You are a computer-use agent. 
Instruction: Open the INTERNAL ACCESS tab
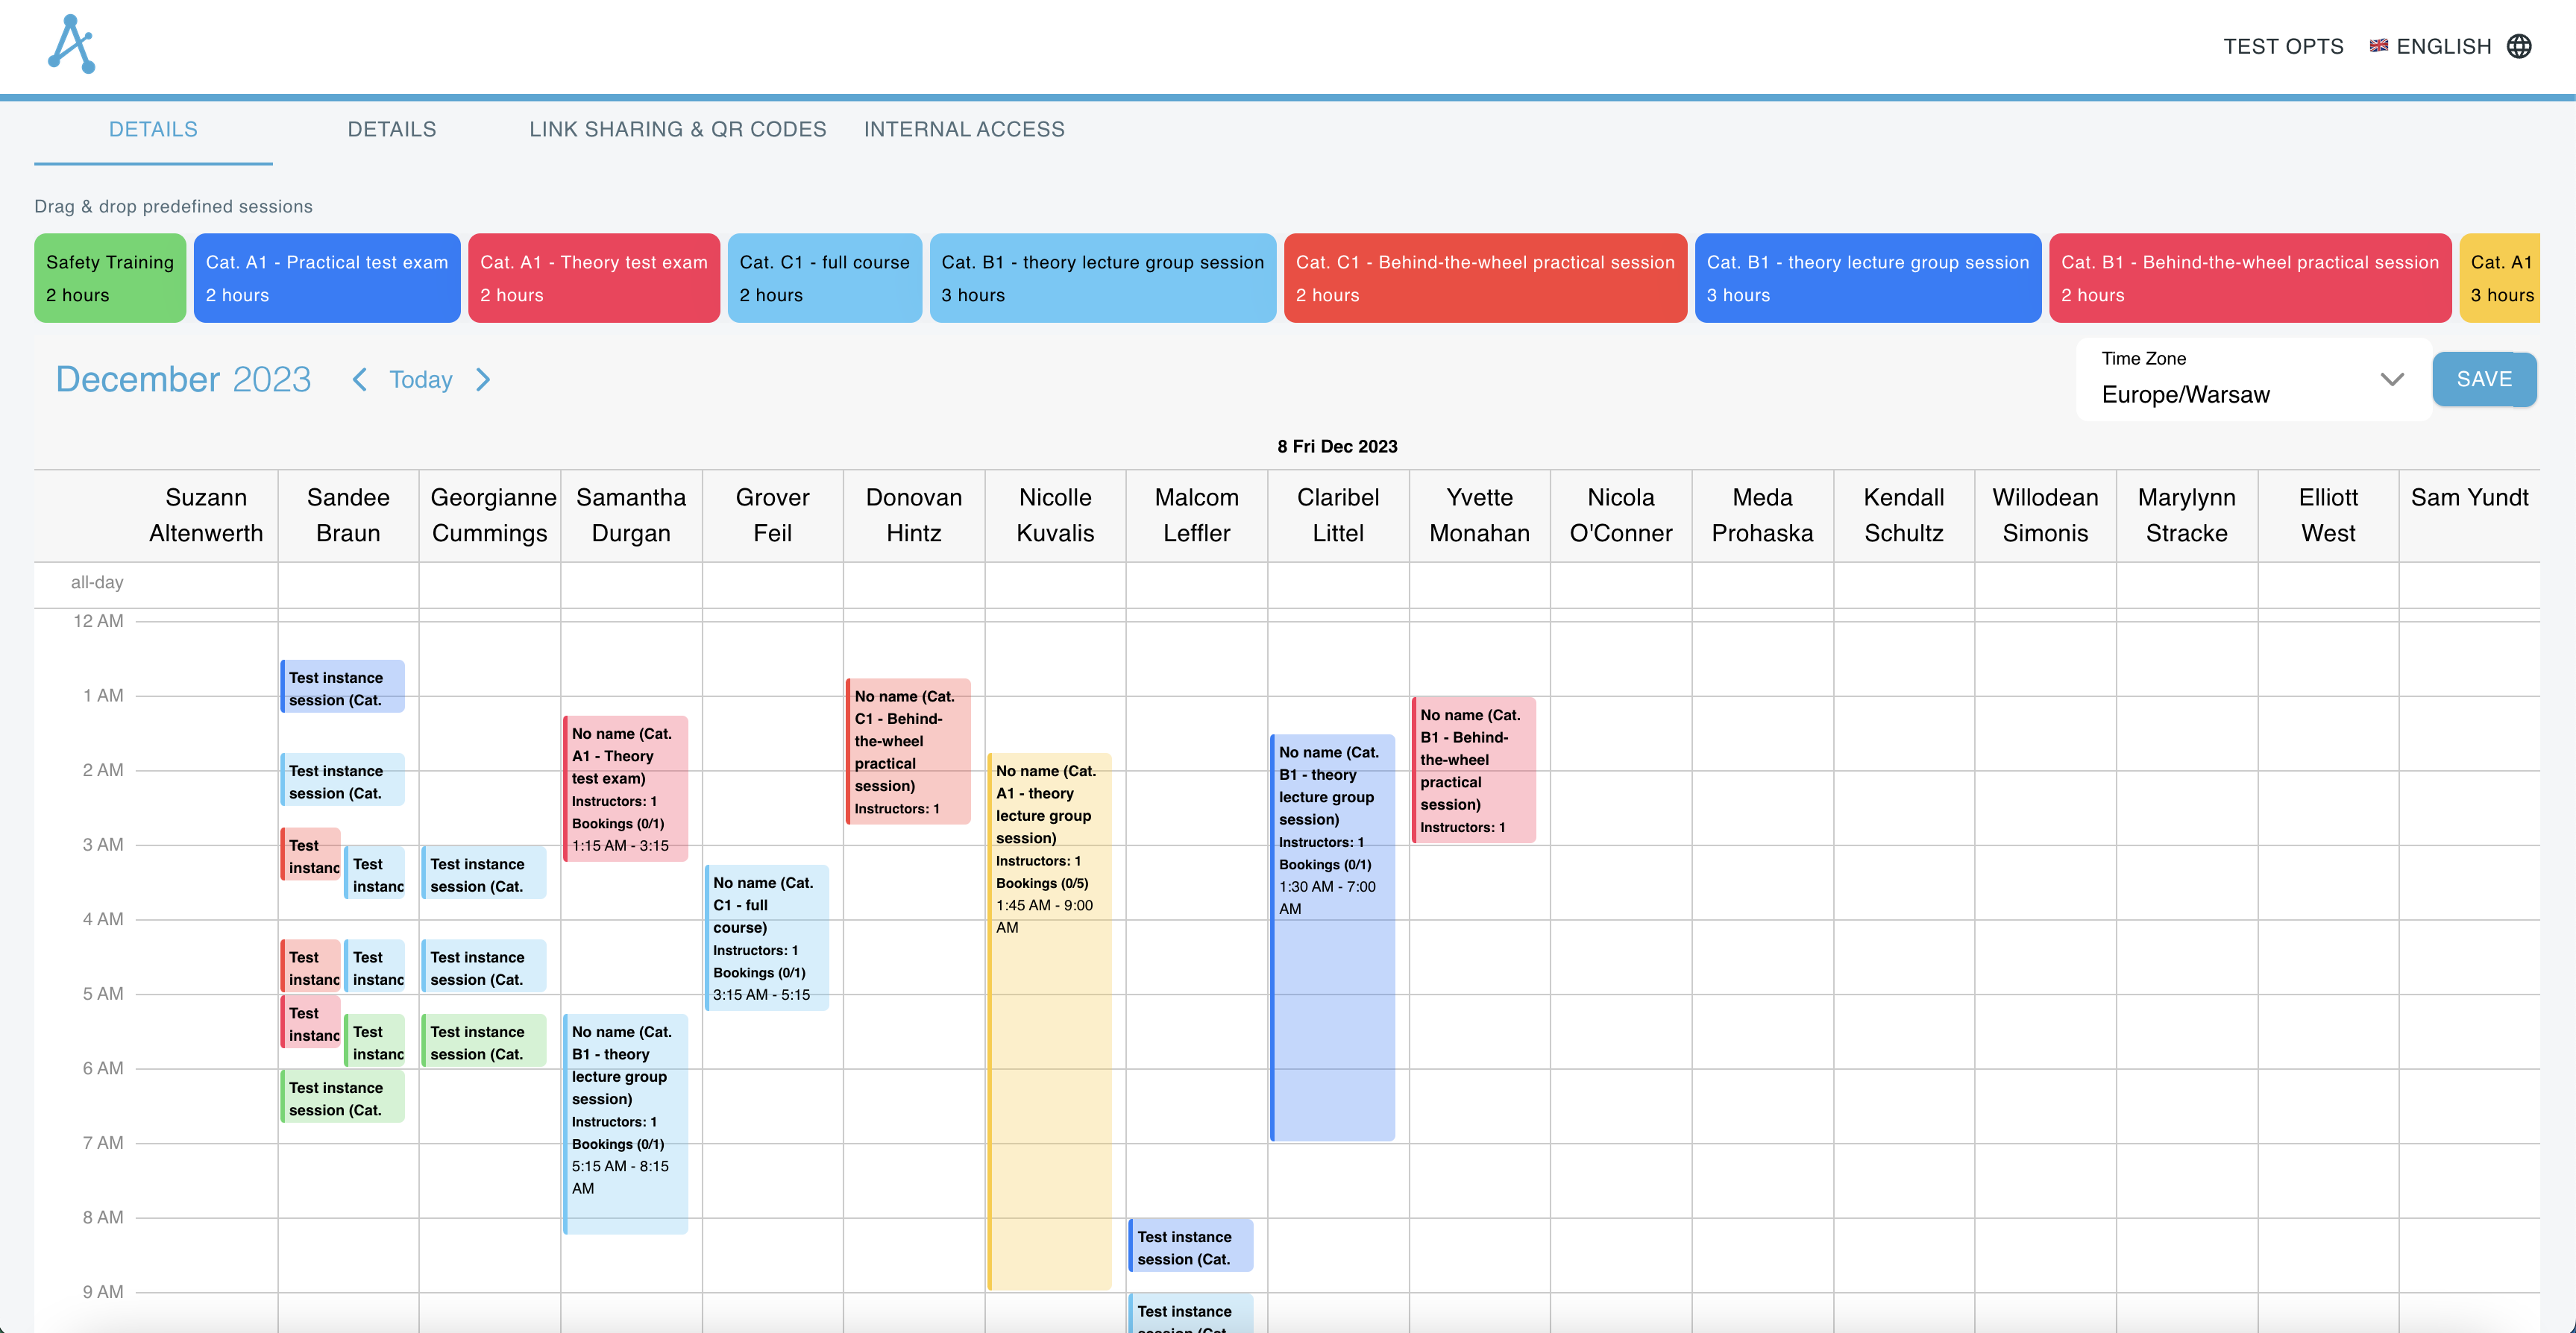click(x=964, y=129)
